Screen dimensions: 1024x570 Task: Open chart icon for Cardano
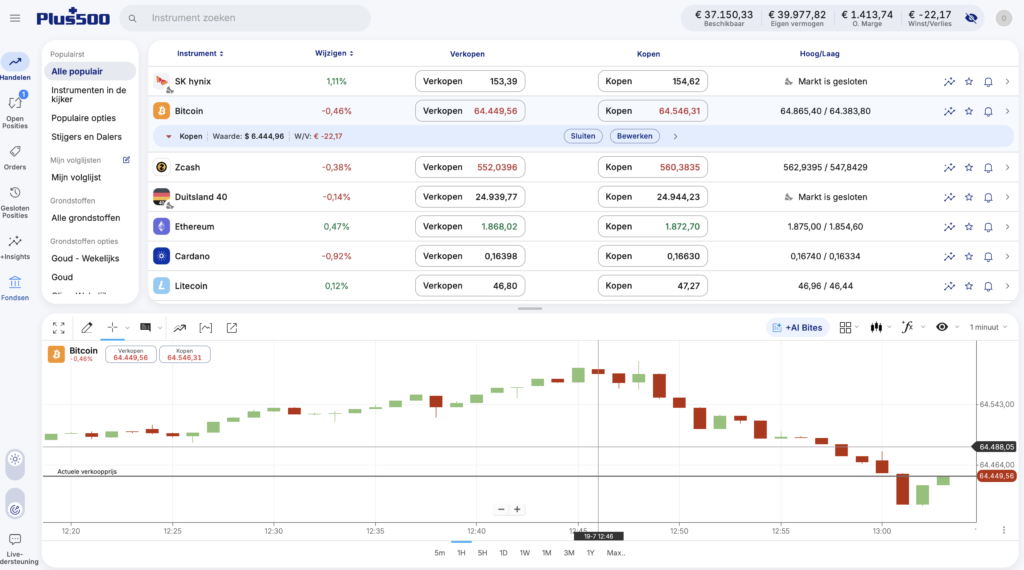[949, 257]
